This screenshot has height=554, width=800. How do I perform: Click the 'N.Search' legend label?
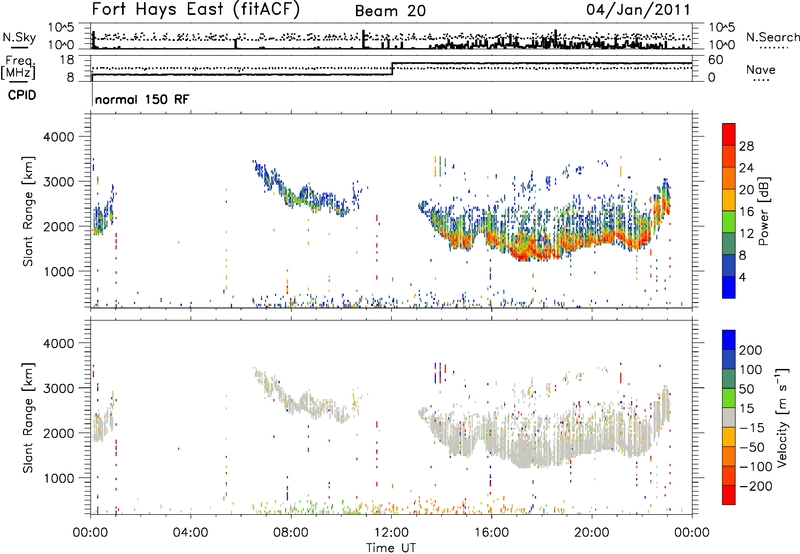[x=772, y=37]
